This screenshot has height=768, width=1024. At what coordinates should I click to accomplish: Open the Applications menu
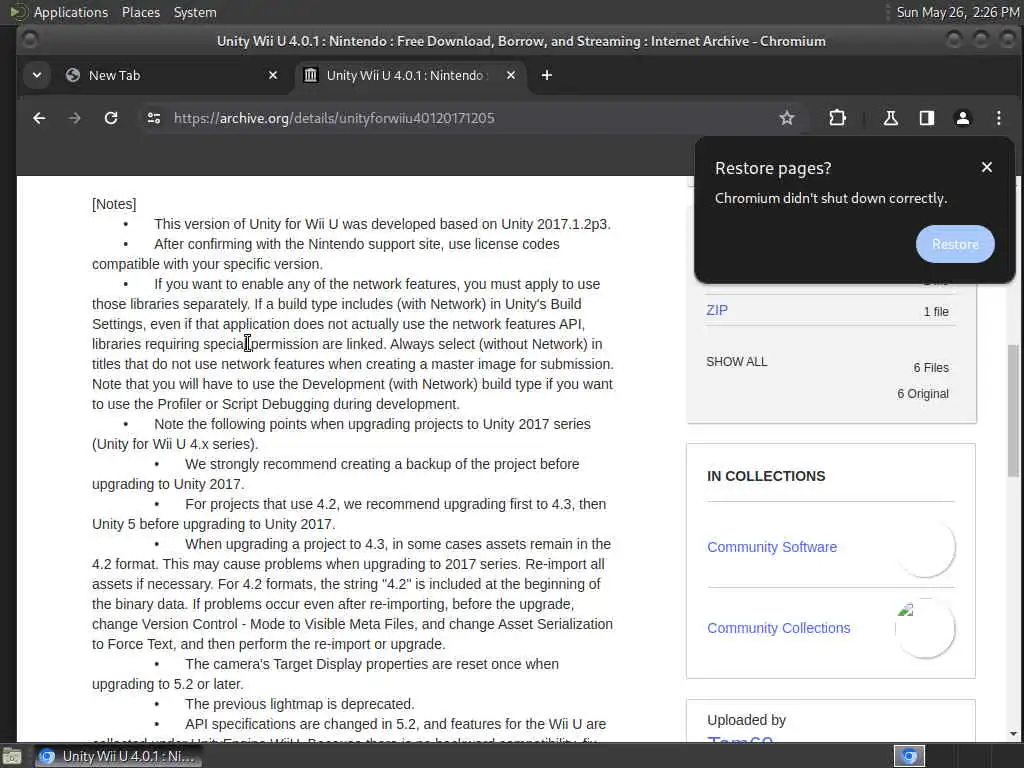click(x=71, y=12)
